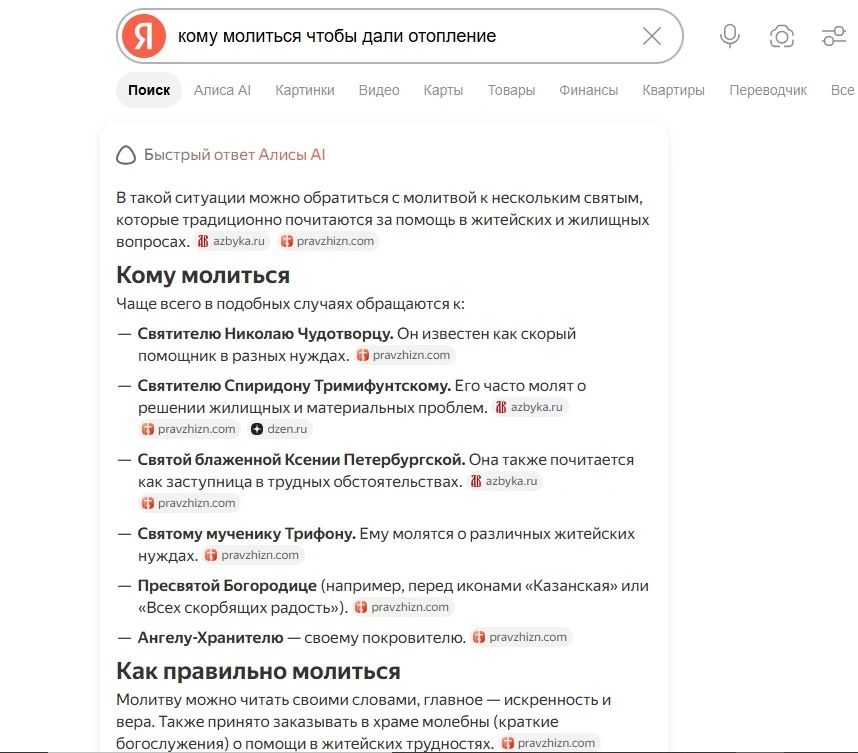Open pravzhizn.com source for Ксении Петербургской
Viewport: 858px width, 753px height.
click(x=189, y=503)
